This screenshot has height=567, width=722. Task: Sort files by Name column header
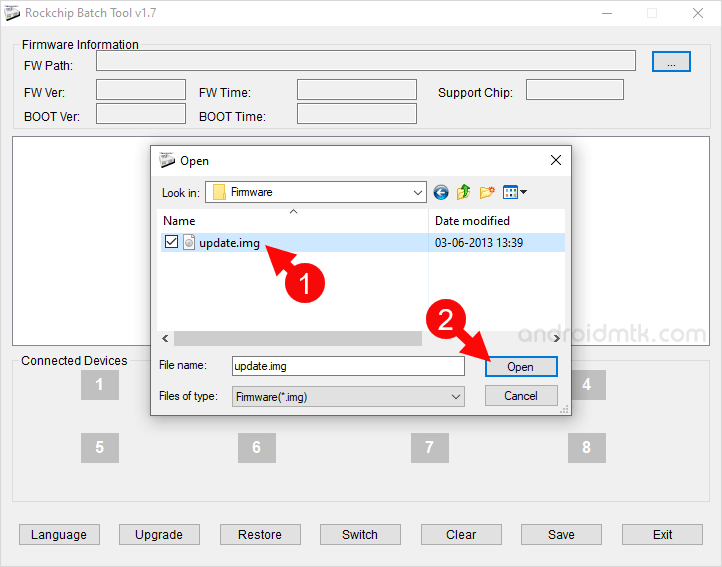[294, 220]
